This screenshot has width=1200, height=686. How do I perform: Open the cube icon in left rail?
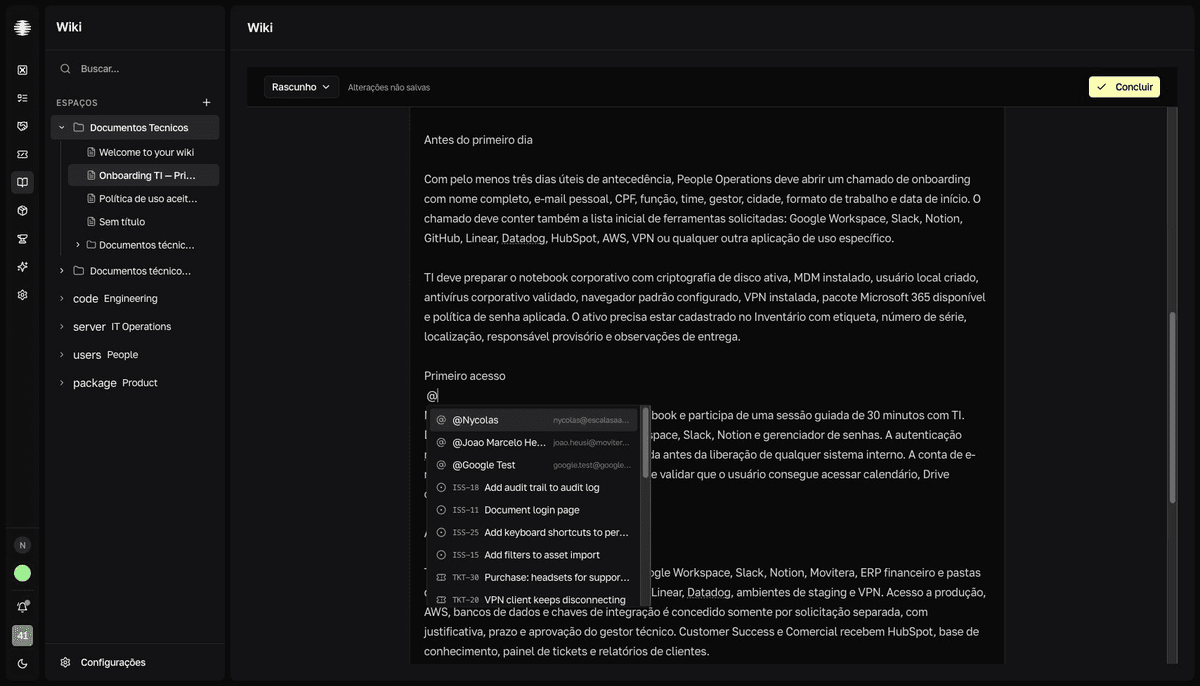22,211
